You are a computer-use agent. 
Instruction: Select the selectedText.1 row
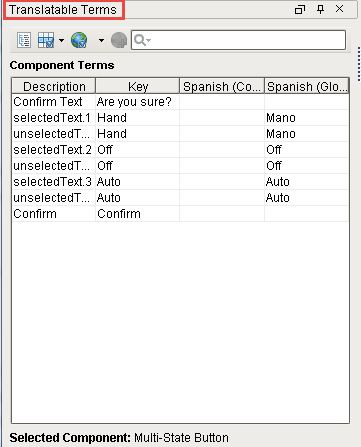pyautogui.click(x=180, y=118)
